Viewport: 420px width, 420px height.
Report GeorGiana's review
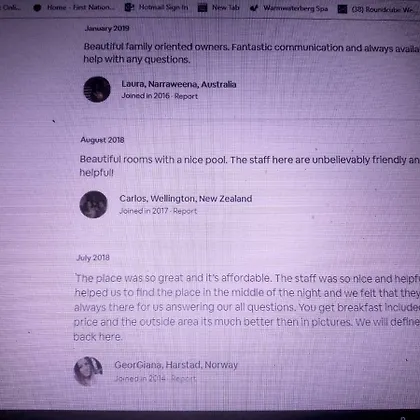tap(184, 379)
